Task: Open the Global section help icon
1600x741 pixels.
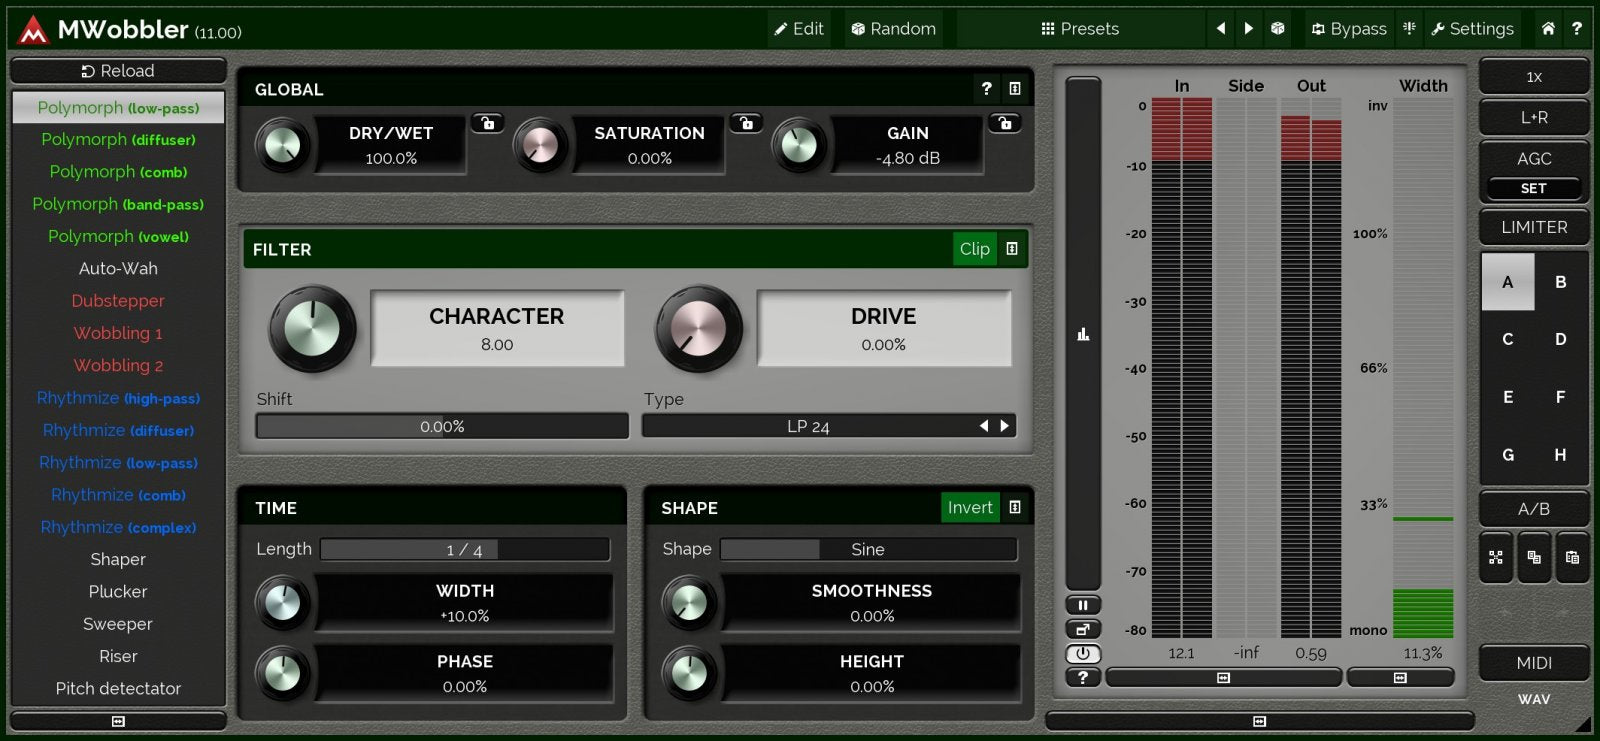Action: [x=986, y=89]
